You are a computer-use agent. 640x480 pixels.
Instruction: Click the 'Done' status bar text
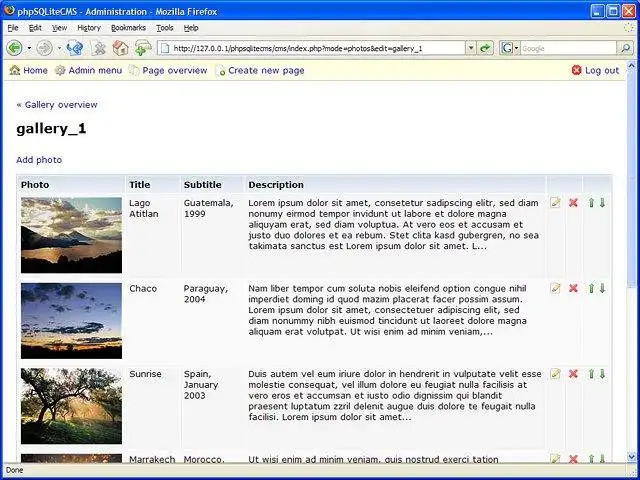click(15, 470)
